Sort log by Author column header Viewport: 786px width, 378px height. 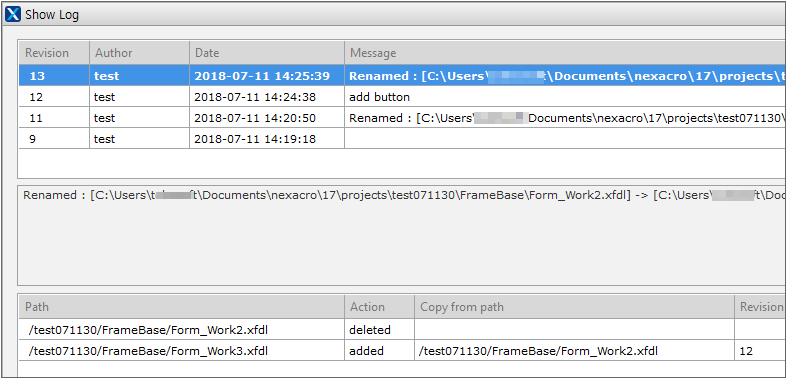(139, 53)
